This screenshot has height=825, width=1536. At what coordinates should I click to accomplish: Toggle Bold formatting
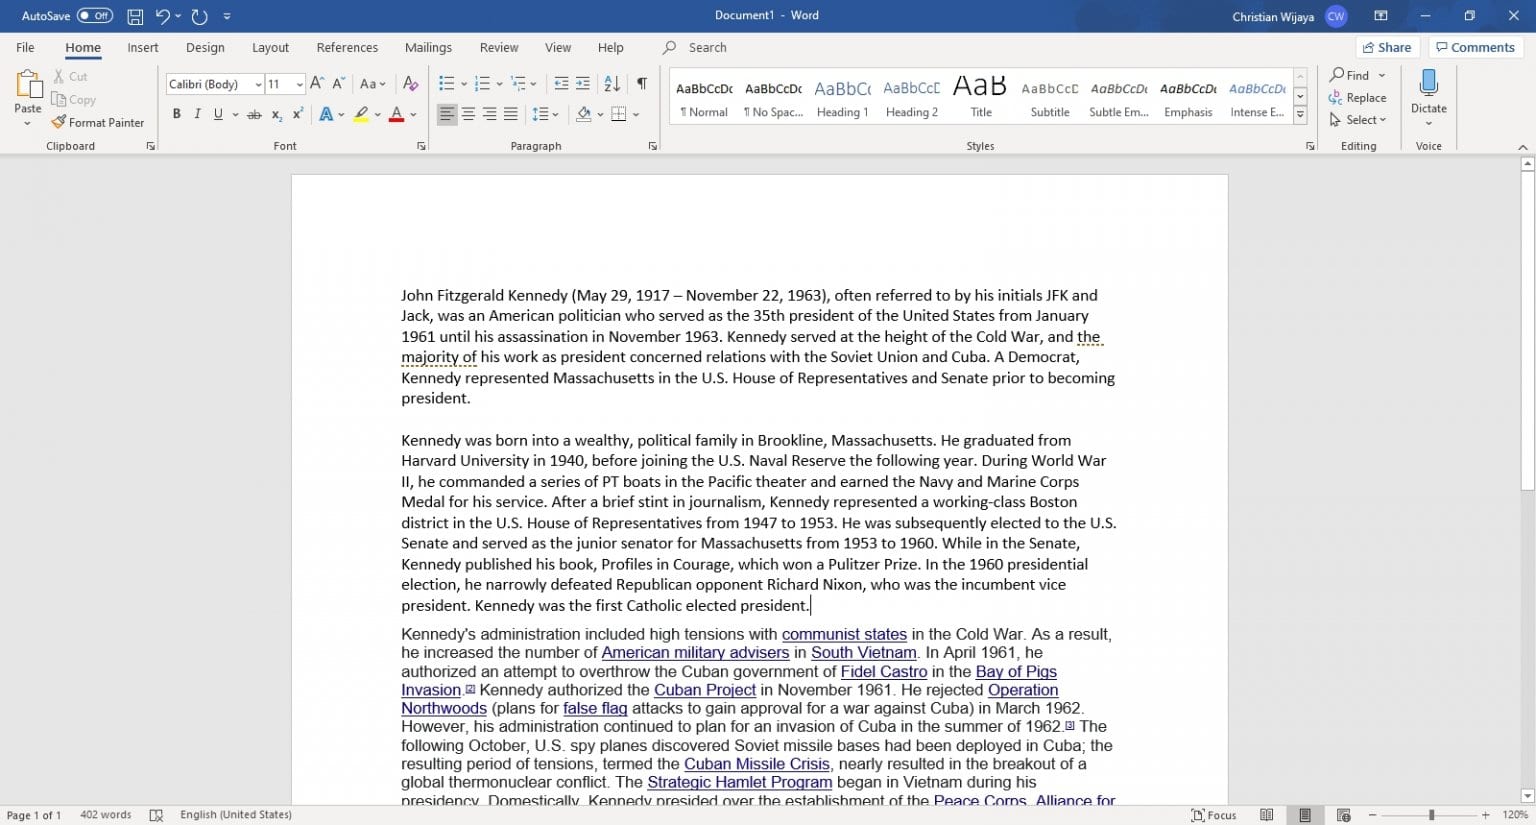click(x=176, y=115)
